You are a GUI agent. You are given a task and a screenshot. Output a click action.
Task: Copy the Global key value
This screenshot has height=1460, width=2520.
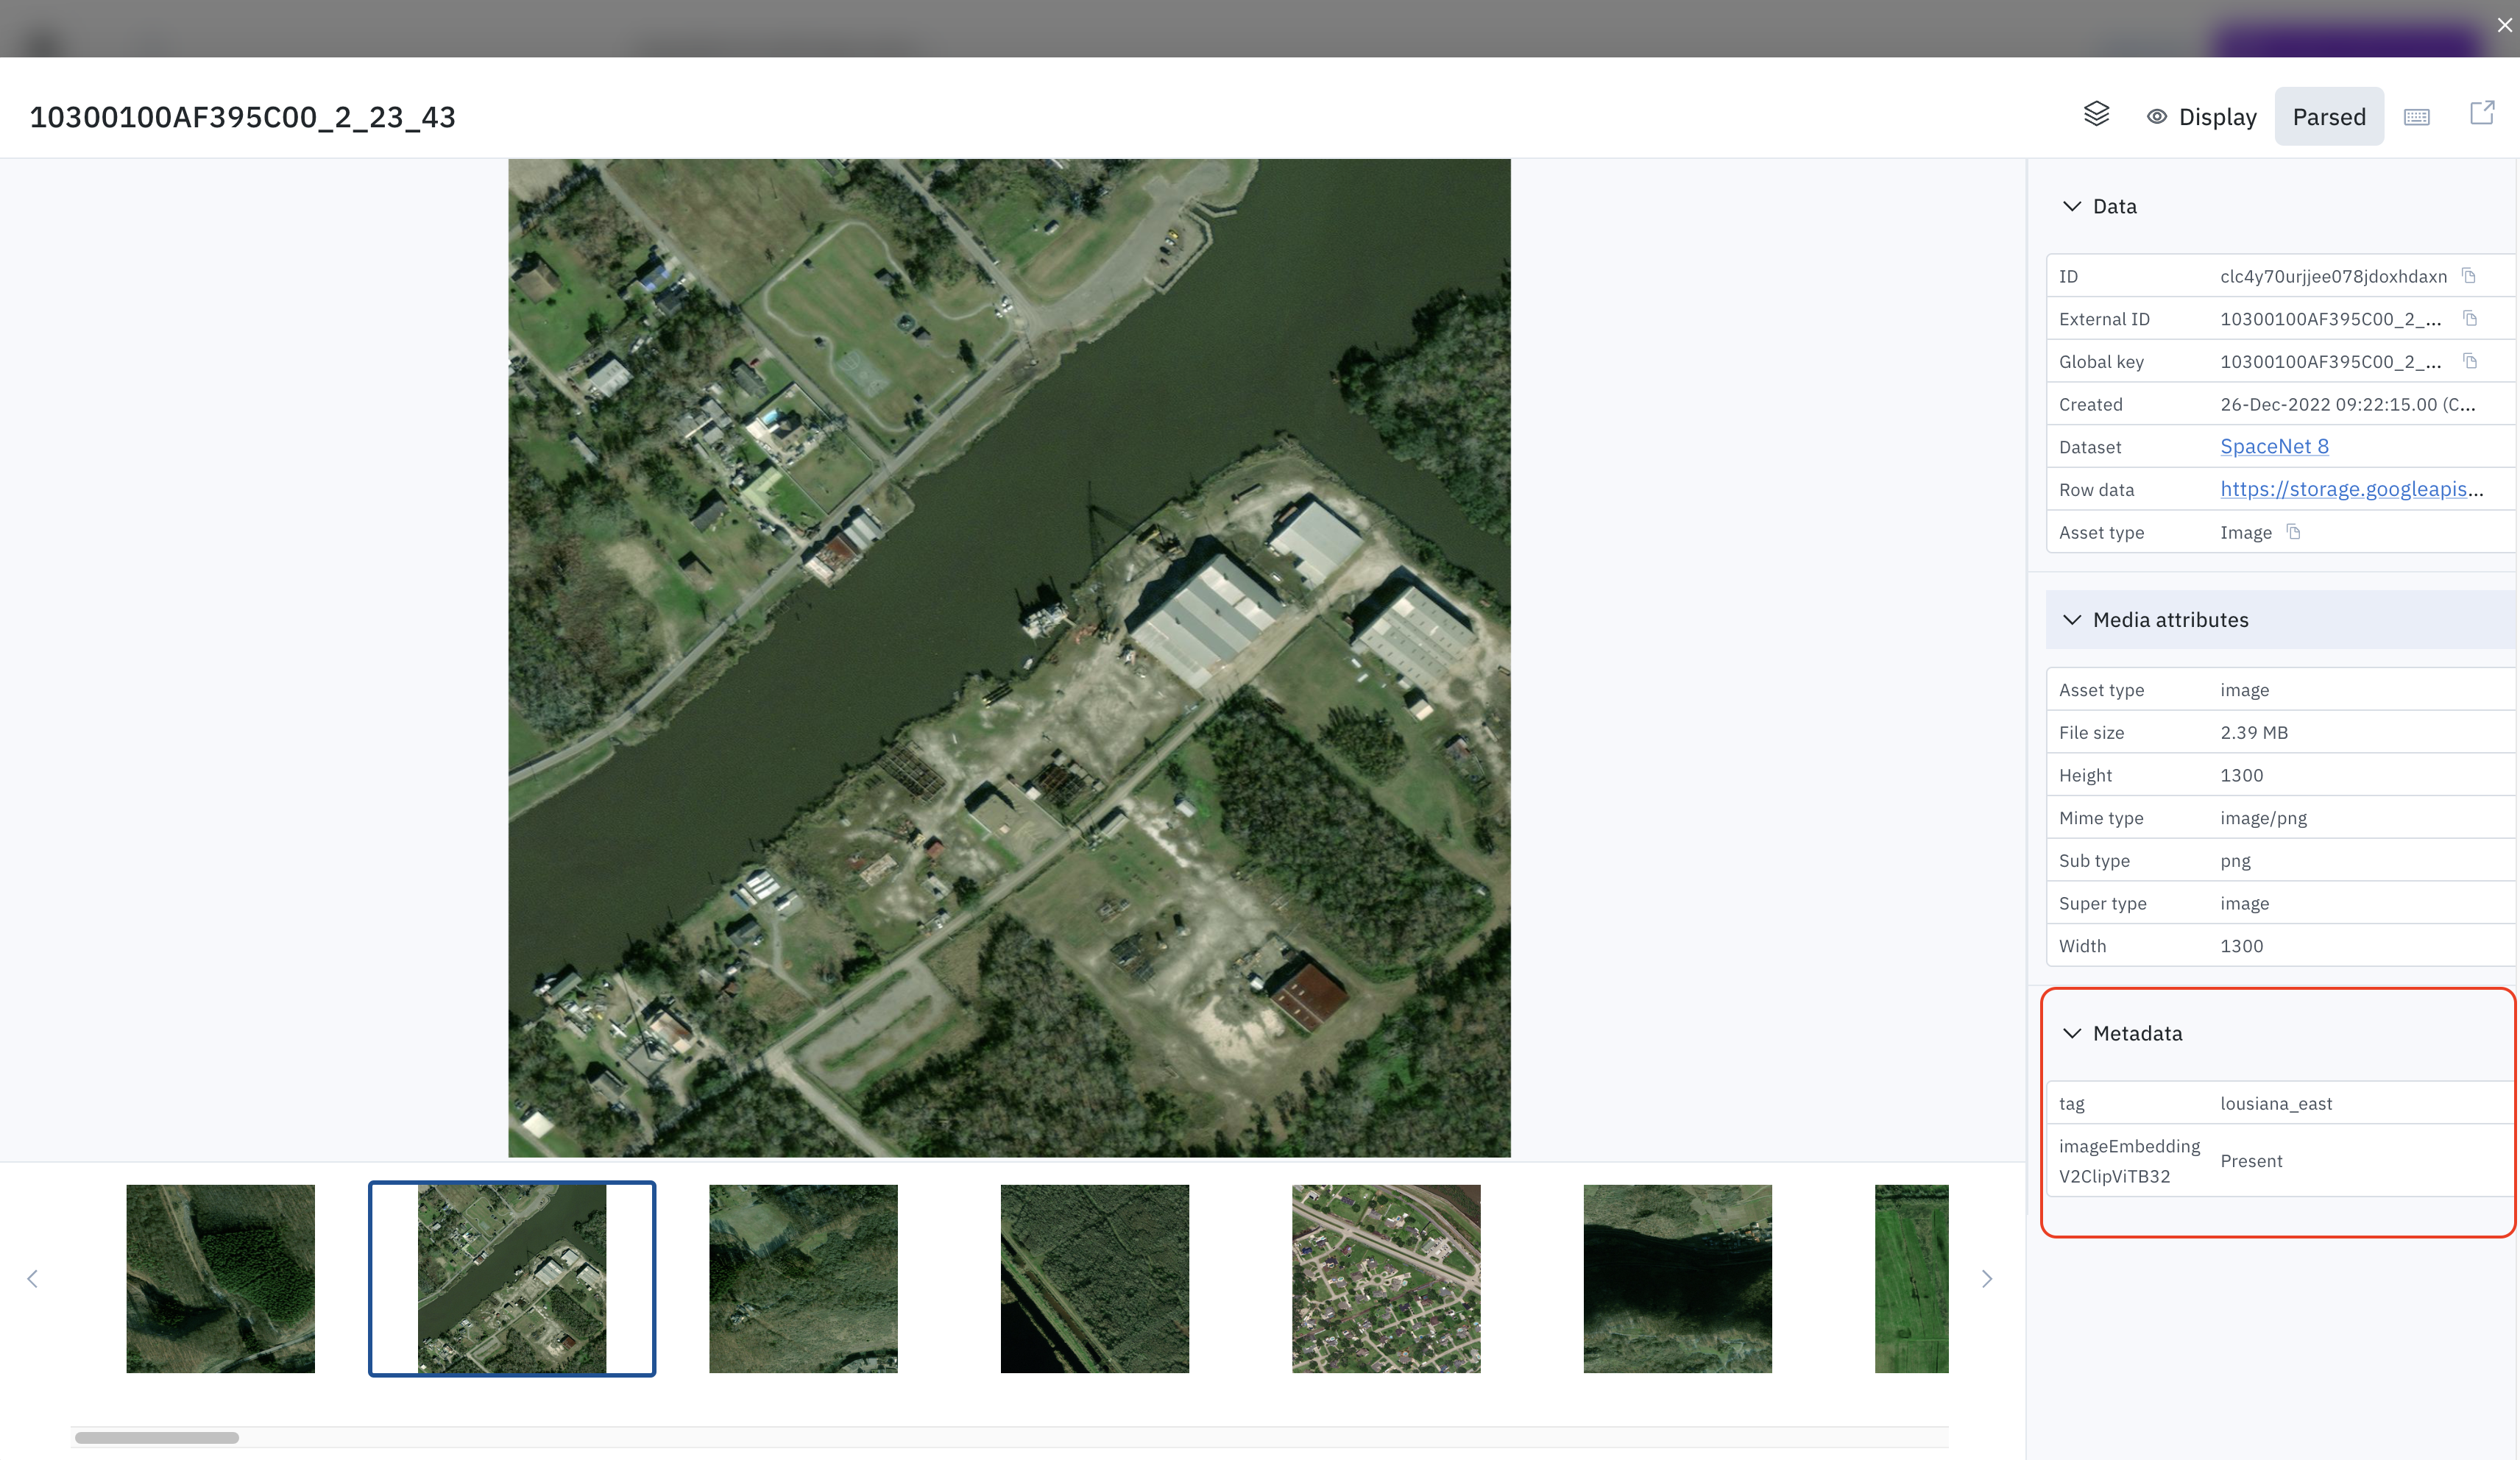2469,361
